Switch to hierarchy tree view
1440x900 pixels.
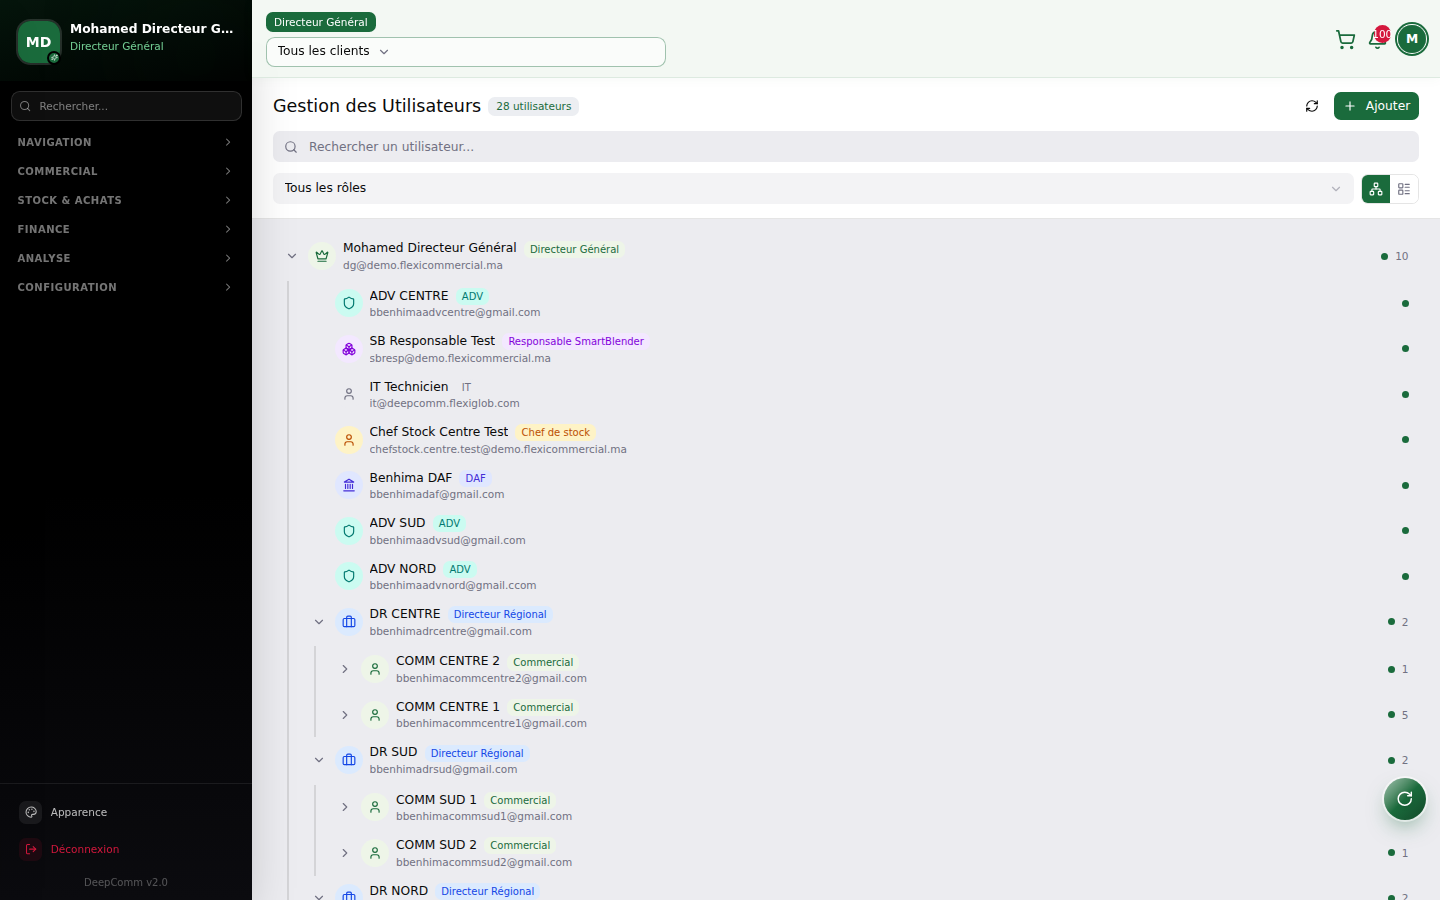[1376, 189]
